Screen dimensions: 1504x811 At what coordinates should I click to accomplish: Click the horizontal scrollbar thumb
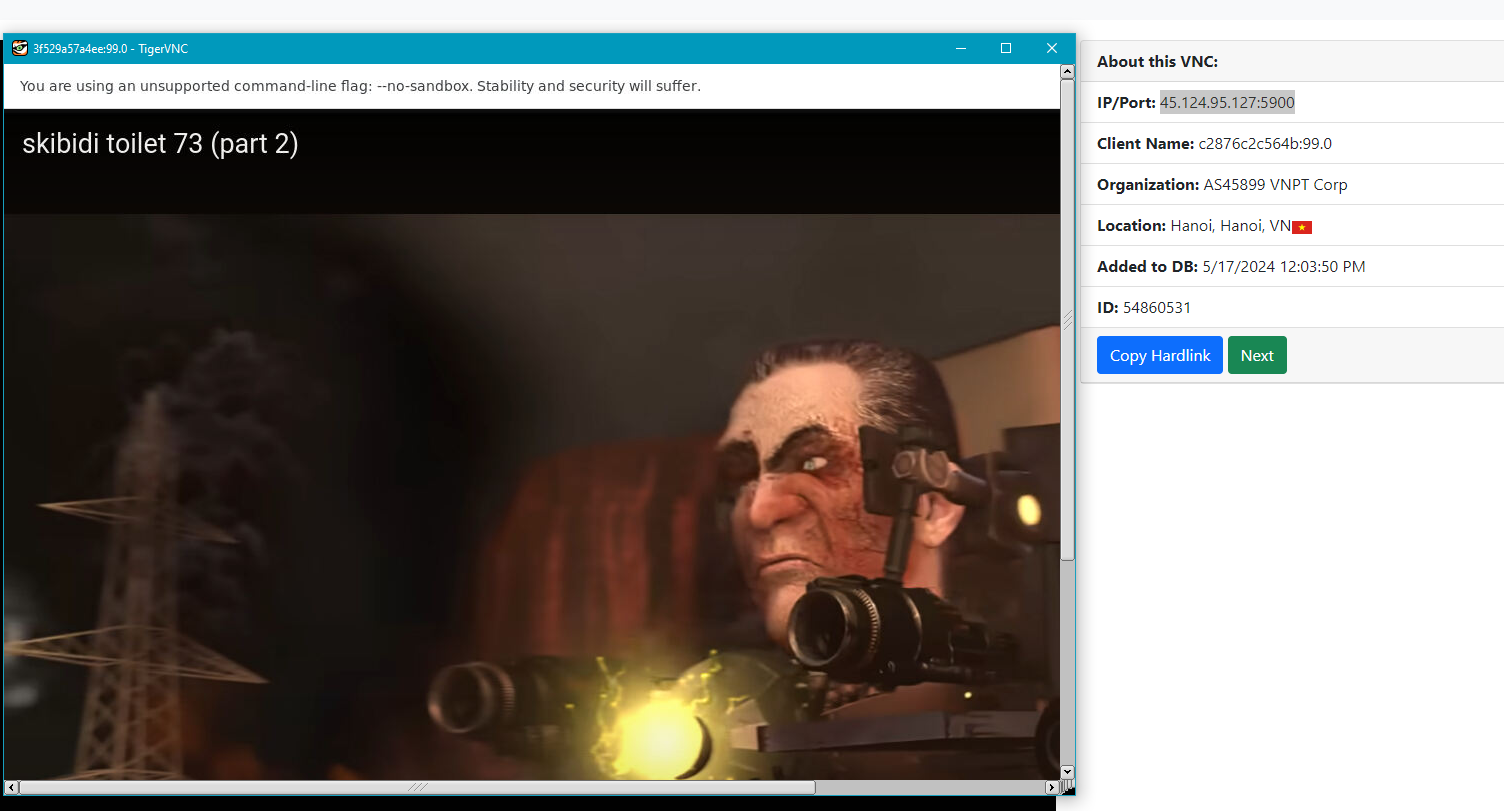[417, 787]
